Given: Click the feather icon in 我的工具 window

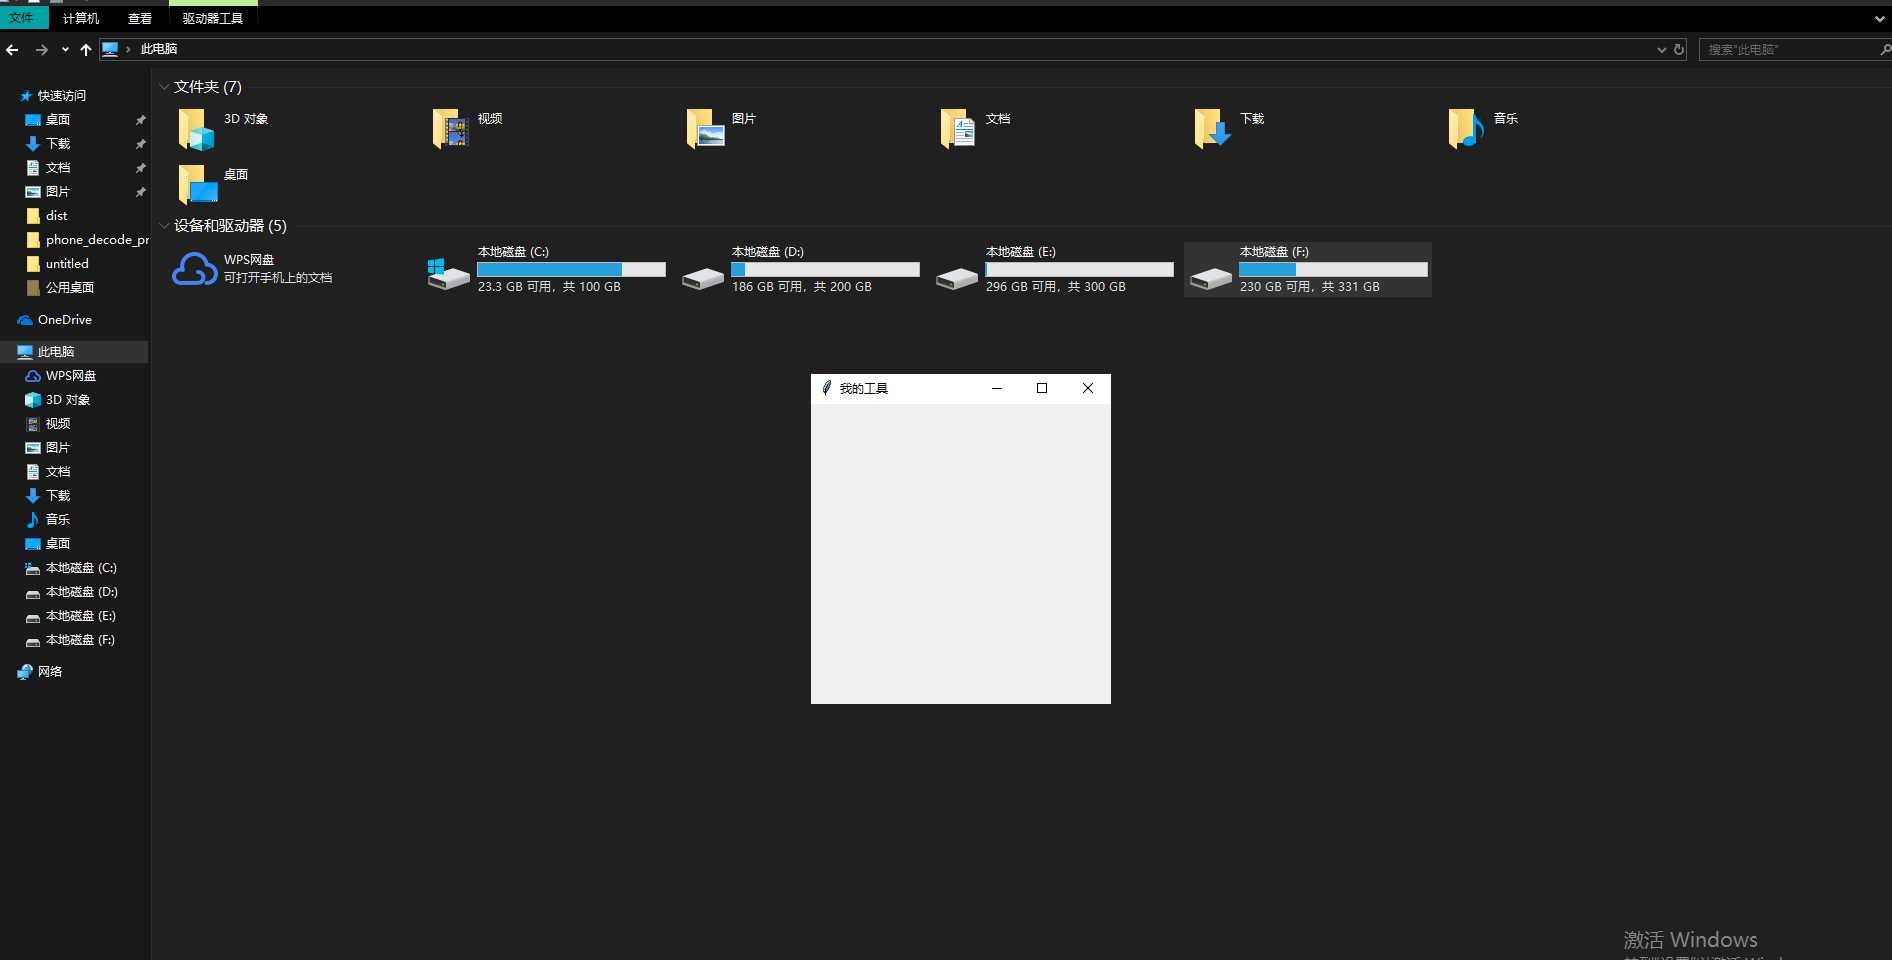Looking at the screenshot, I should pos(826,388).
